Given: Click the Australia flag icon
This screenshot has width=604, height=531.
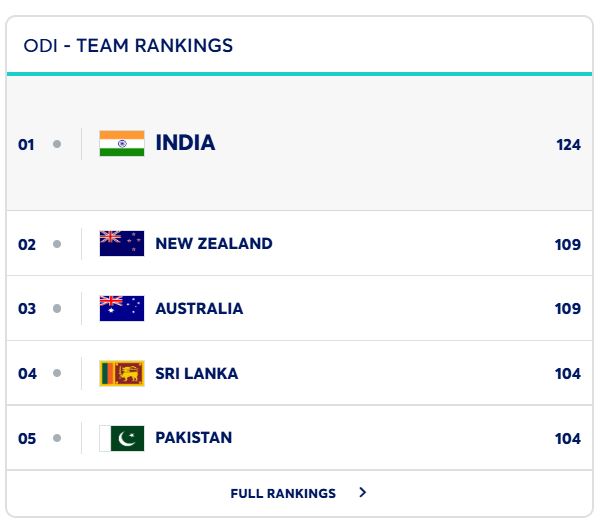Looking at the screenshot, I should (122, 308).
